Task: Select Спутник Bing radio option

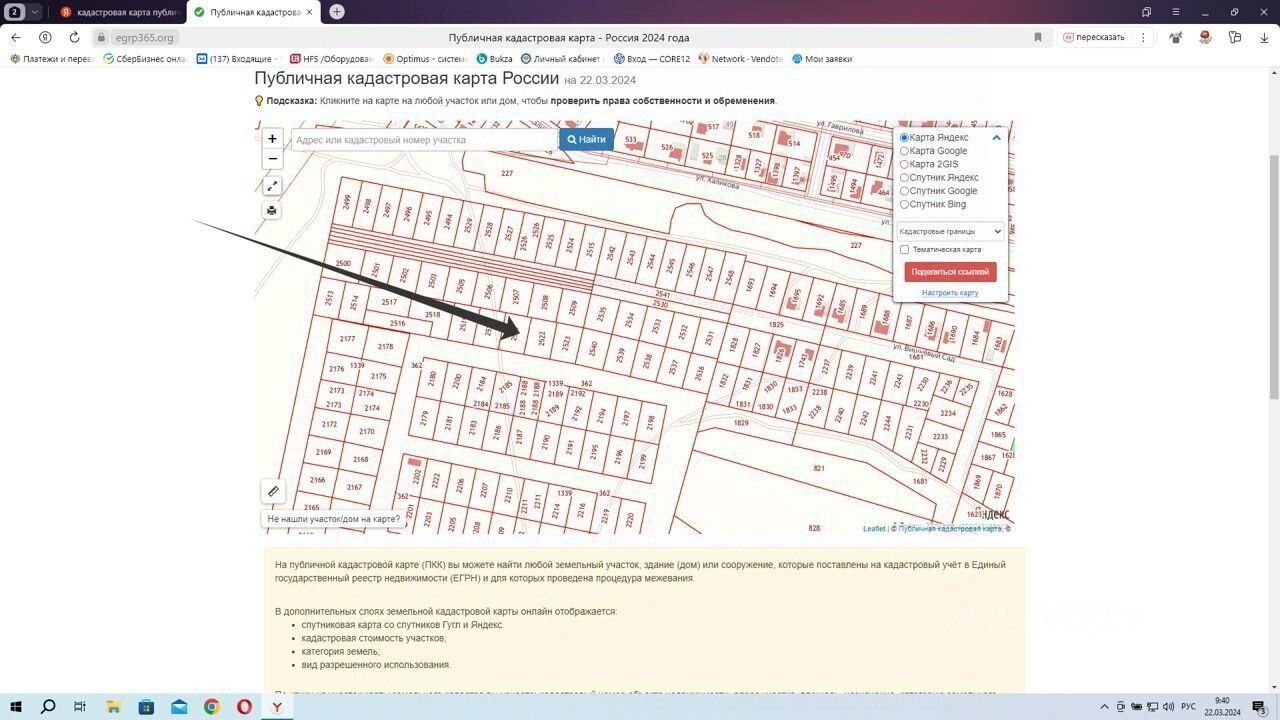Action: tap(904, 204)
